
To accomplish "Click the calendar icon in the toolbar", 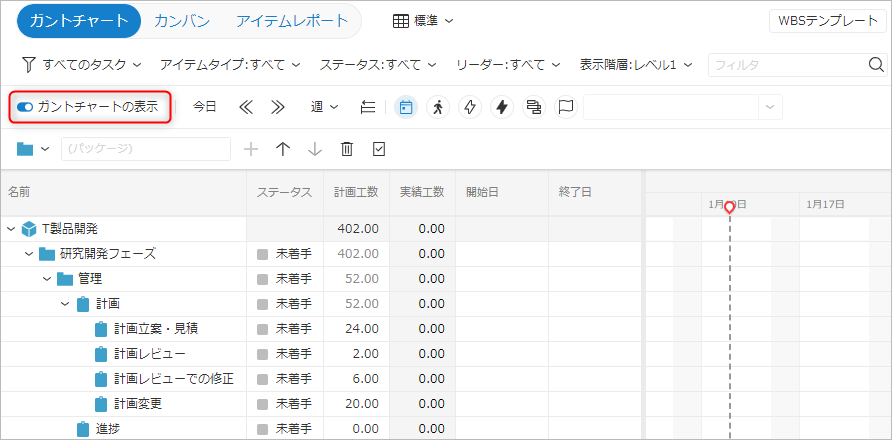I will coord(406,107).
